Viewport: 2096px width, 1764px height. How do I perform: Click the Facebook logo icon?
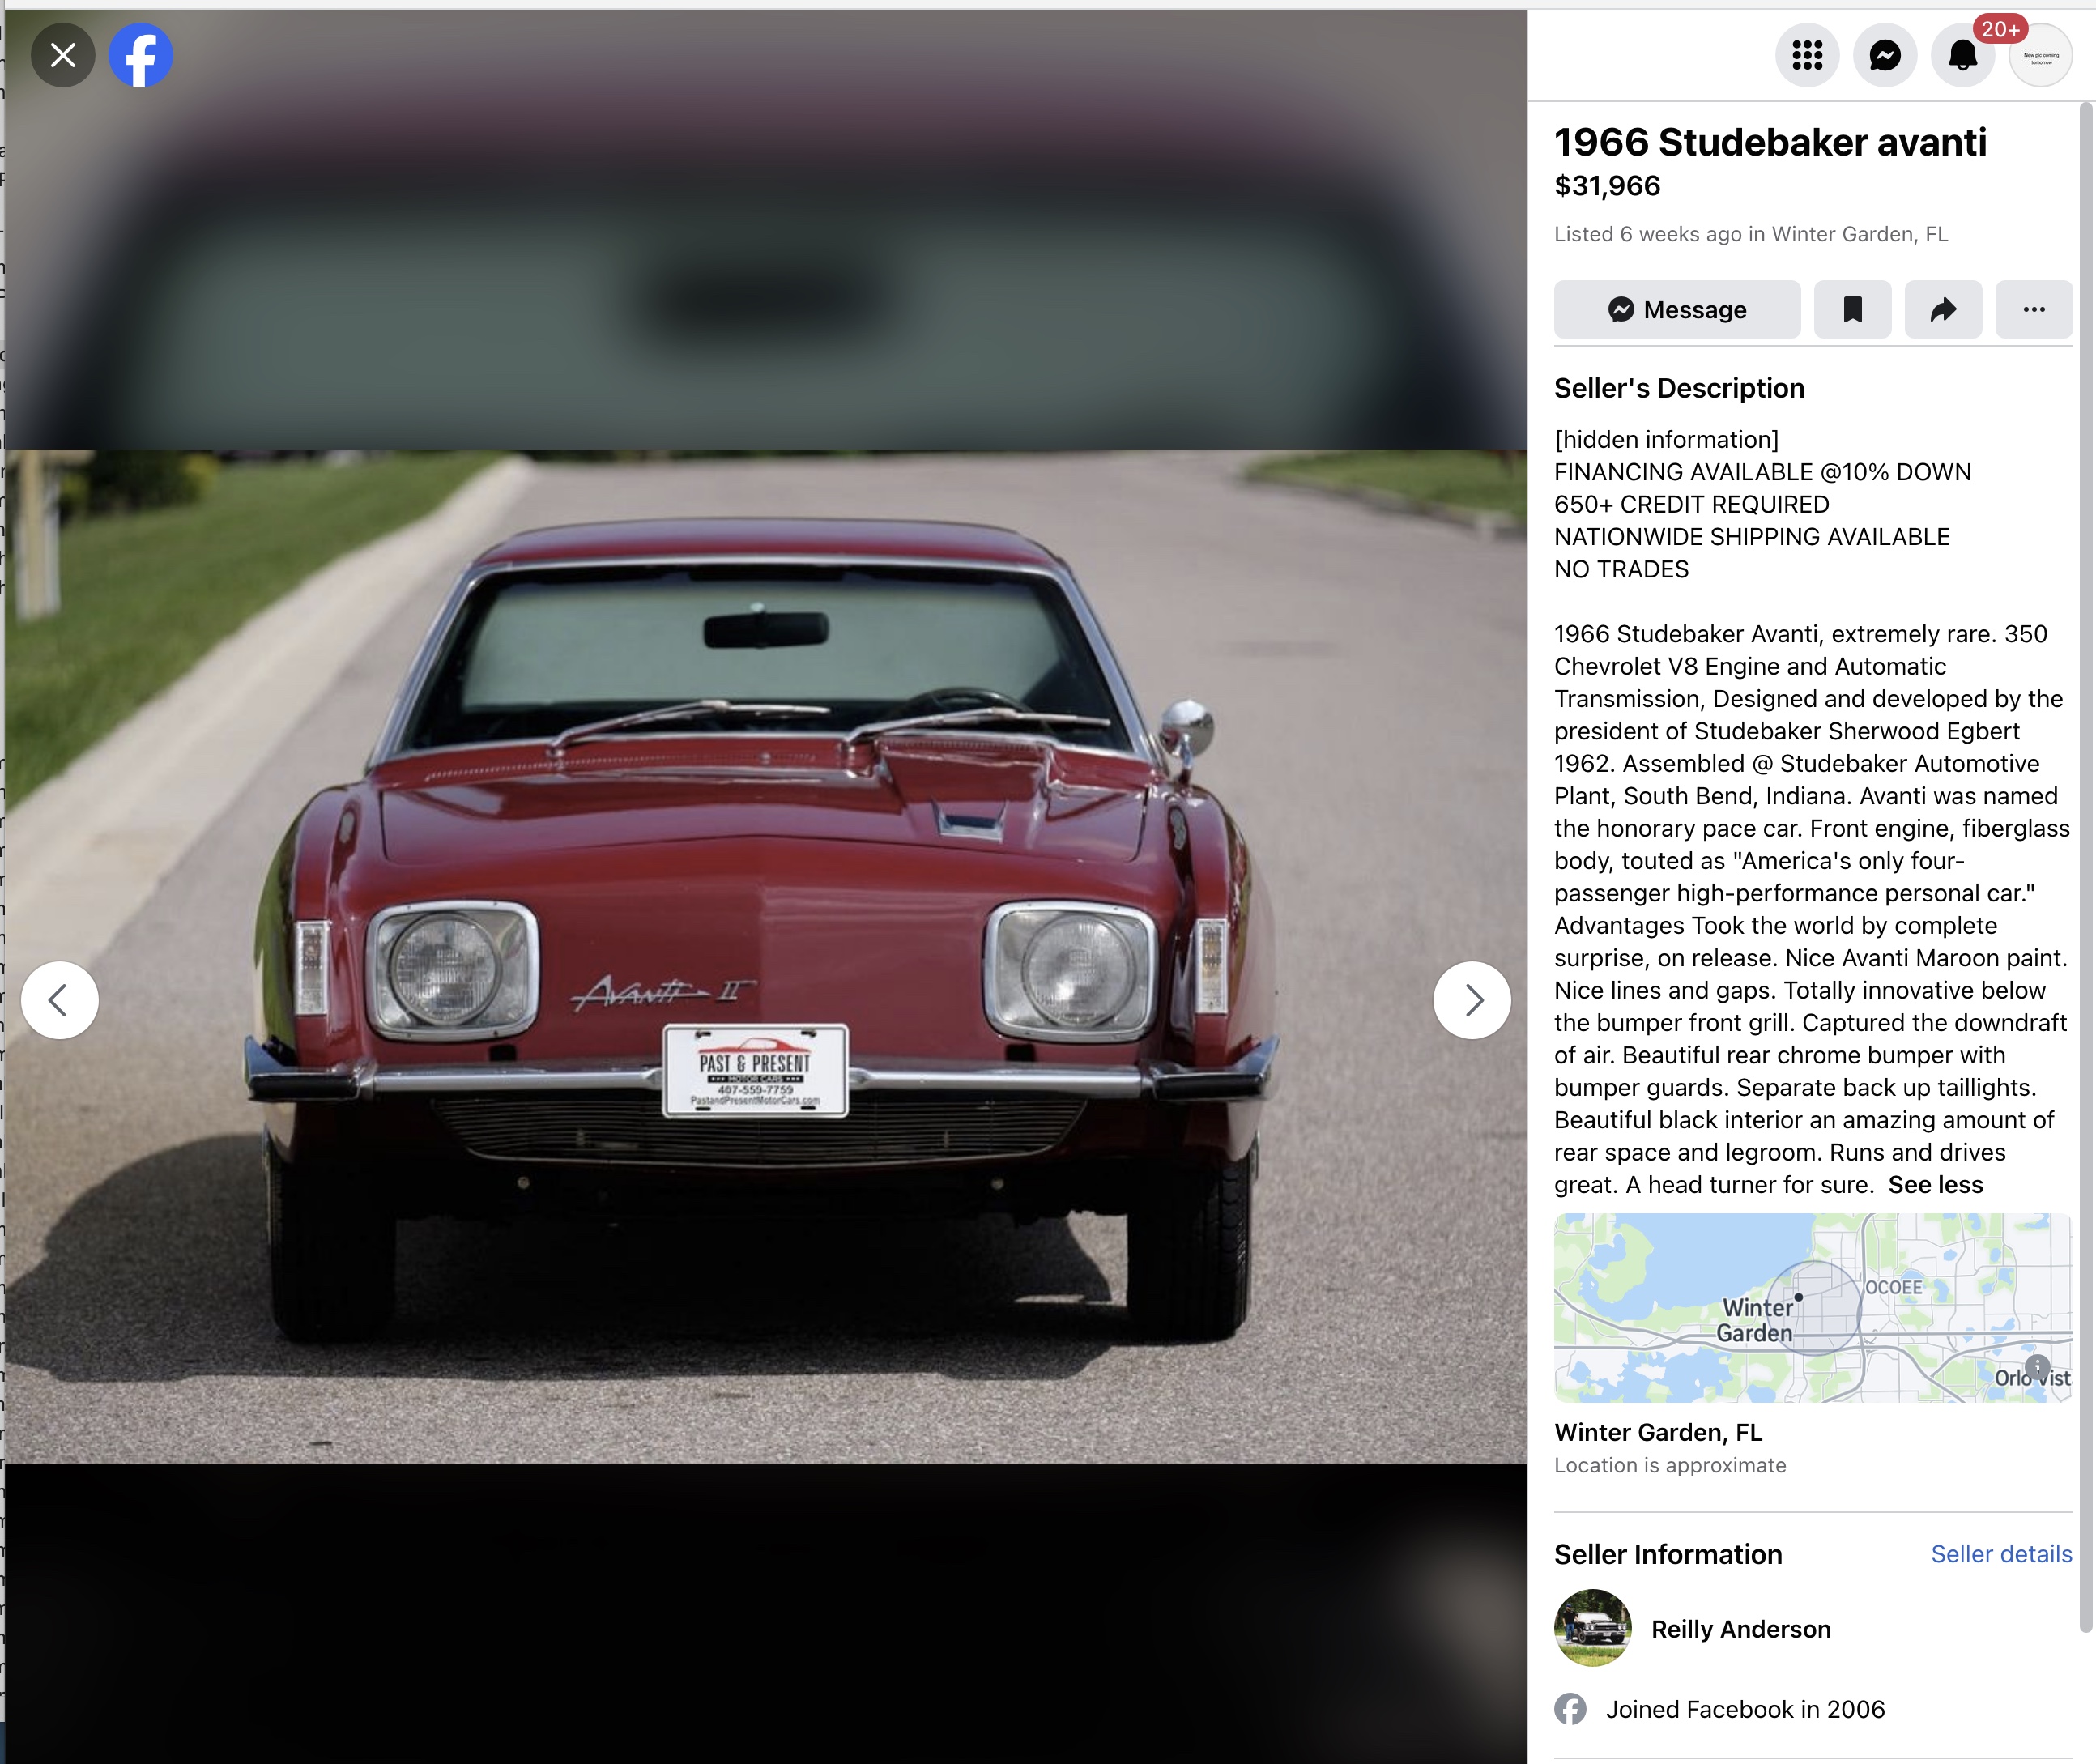pos(141,55)
